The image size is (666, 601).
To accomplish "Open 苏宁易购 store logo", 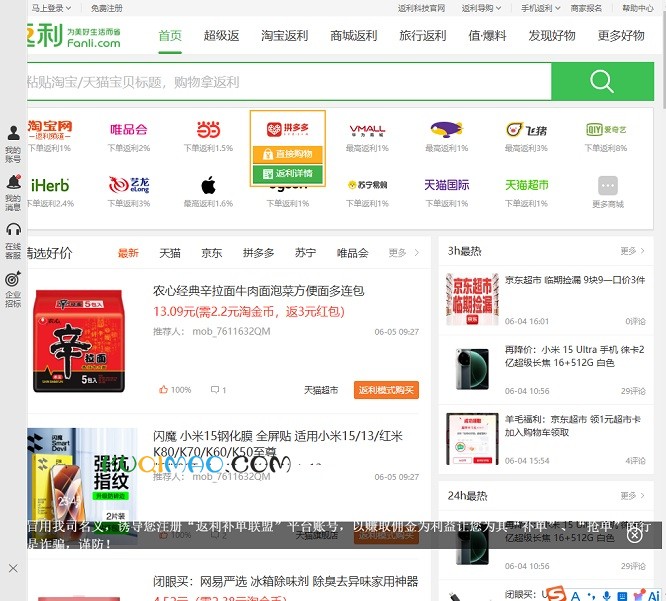I will click(x=367, y=185).
